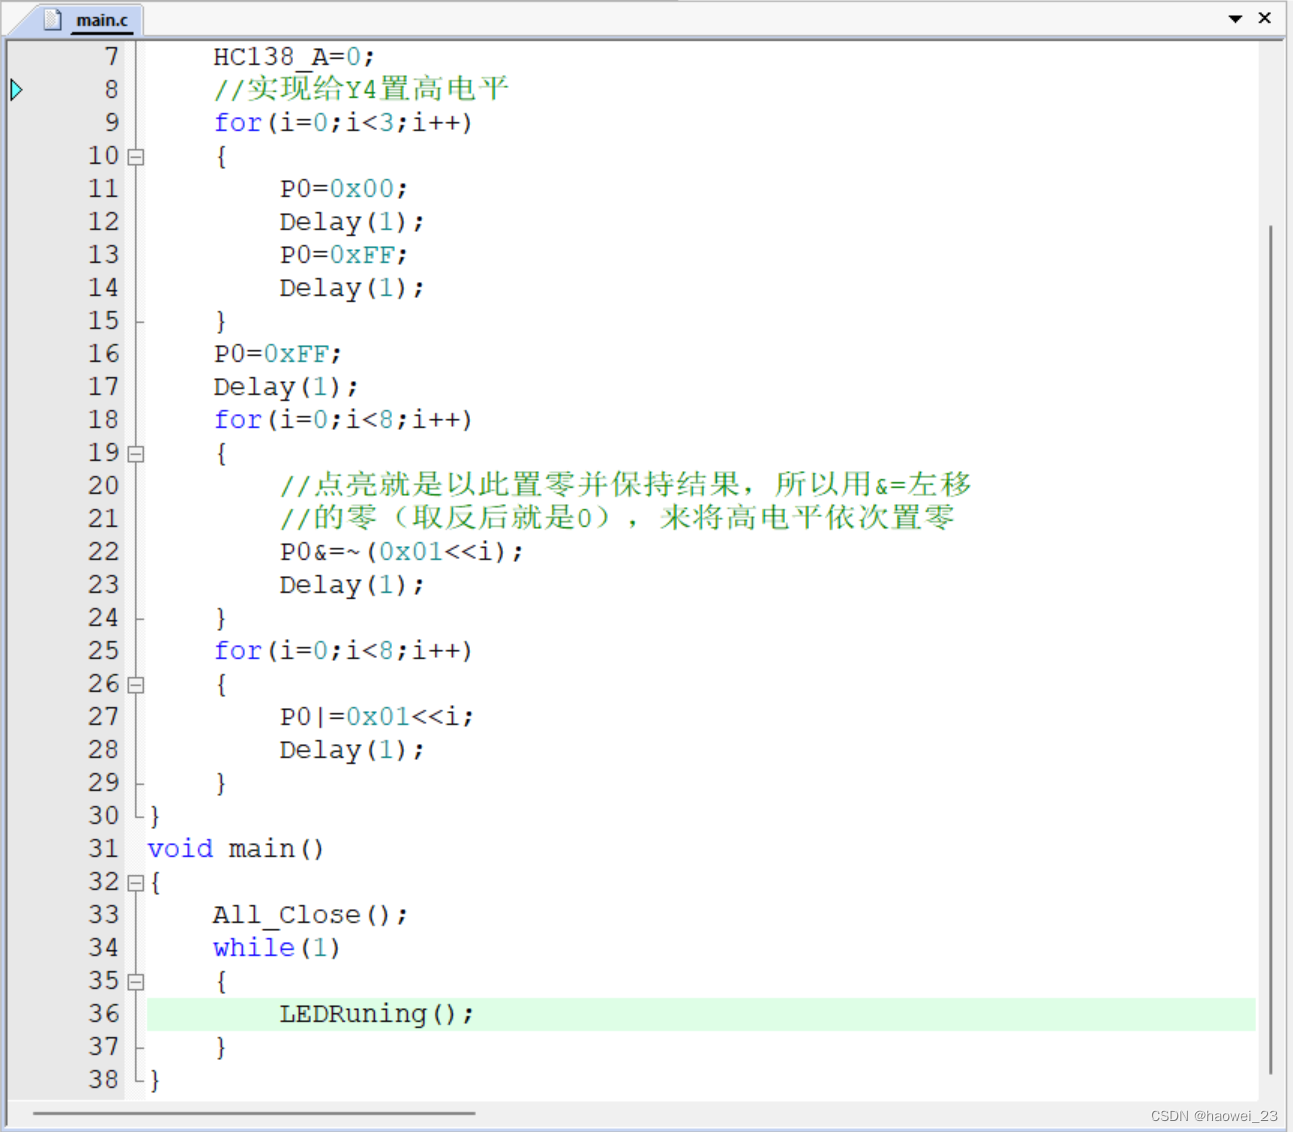
Task: Click 'void main()' on line 31
Action: [x=236, y=849]
